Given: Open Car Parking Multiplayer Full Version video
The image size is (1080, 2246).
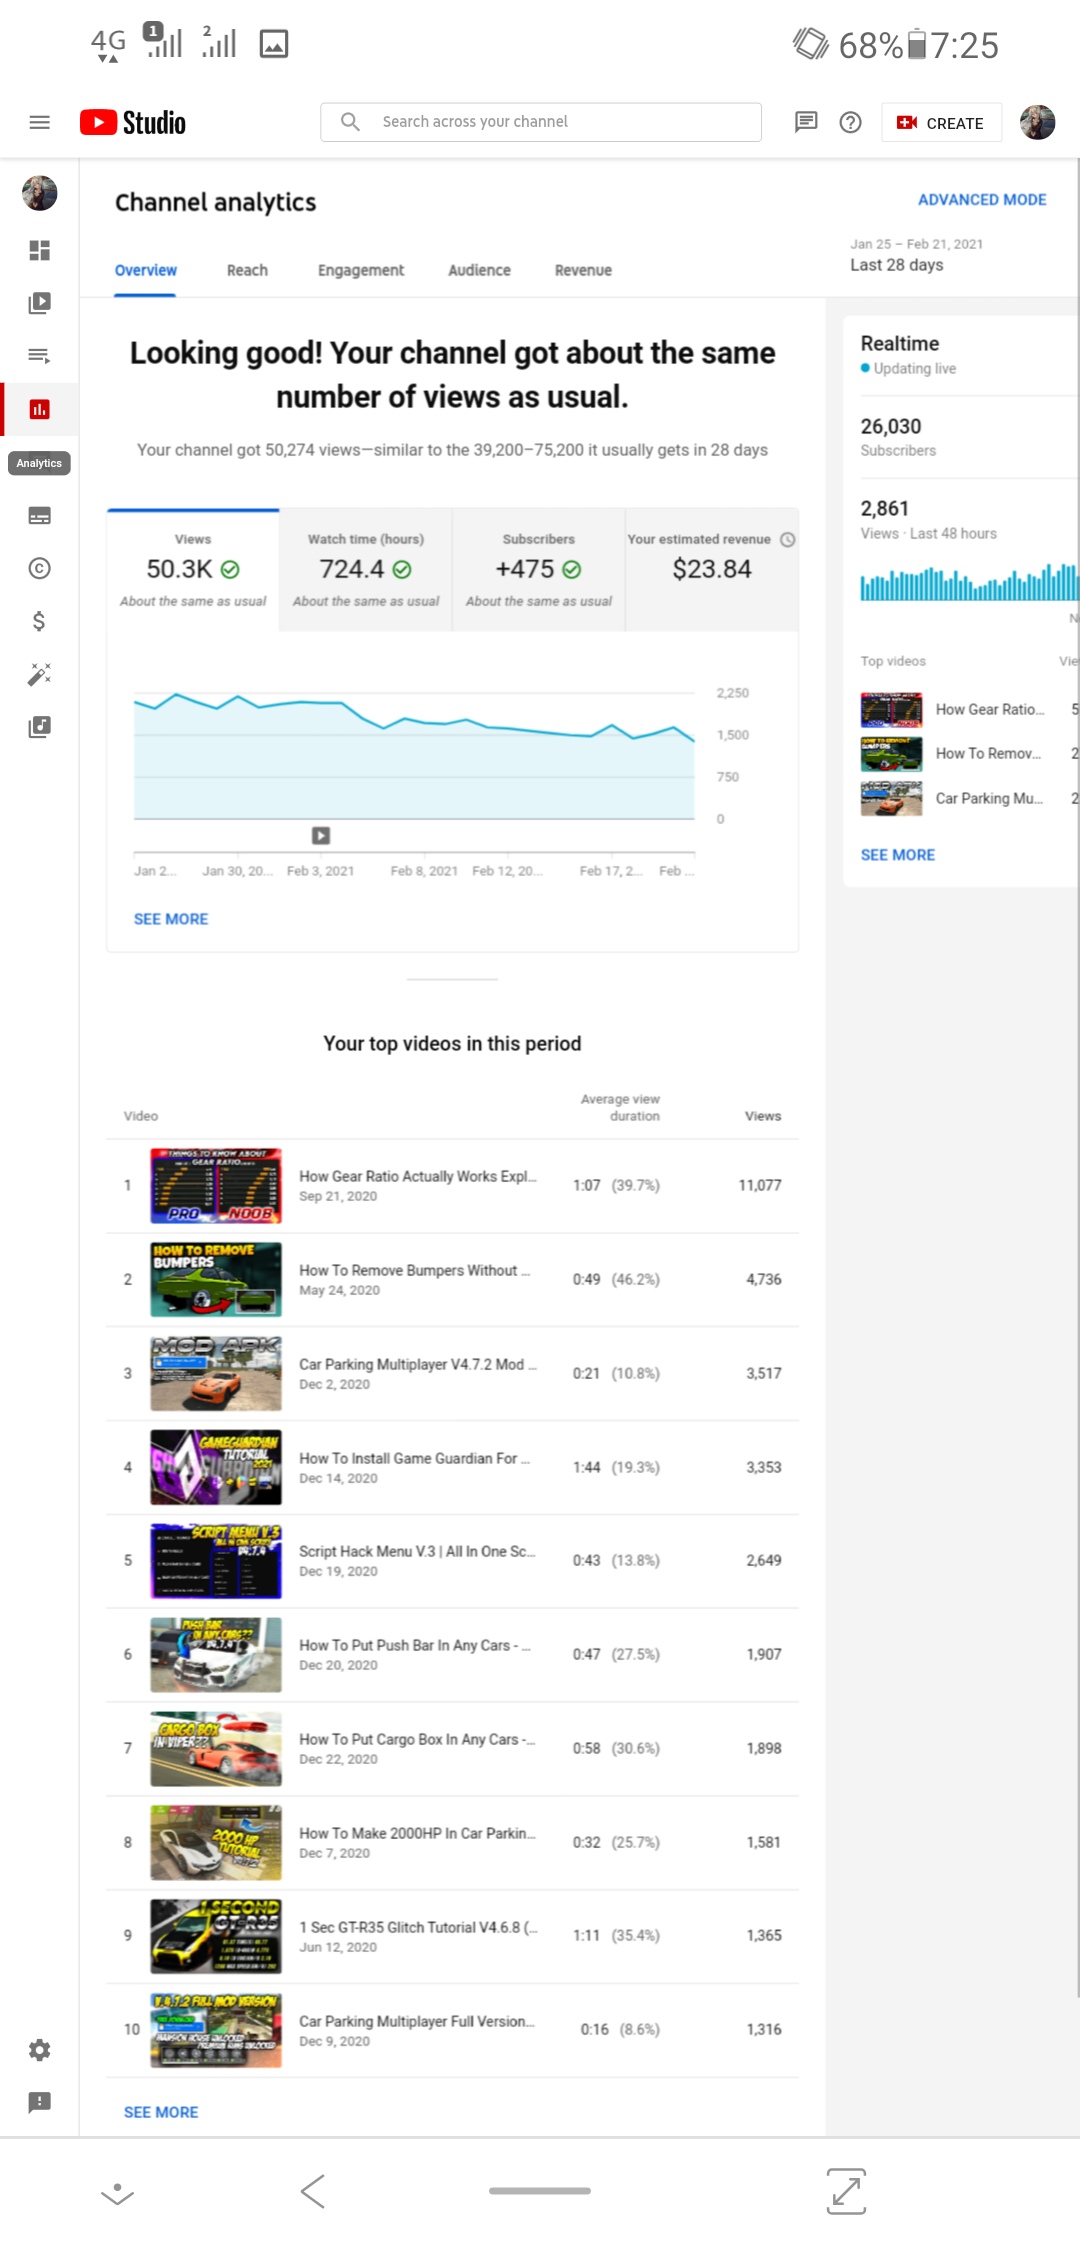Looking at the screenshot, I should click(x=417, y=2021).
